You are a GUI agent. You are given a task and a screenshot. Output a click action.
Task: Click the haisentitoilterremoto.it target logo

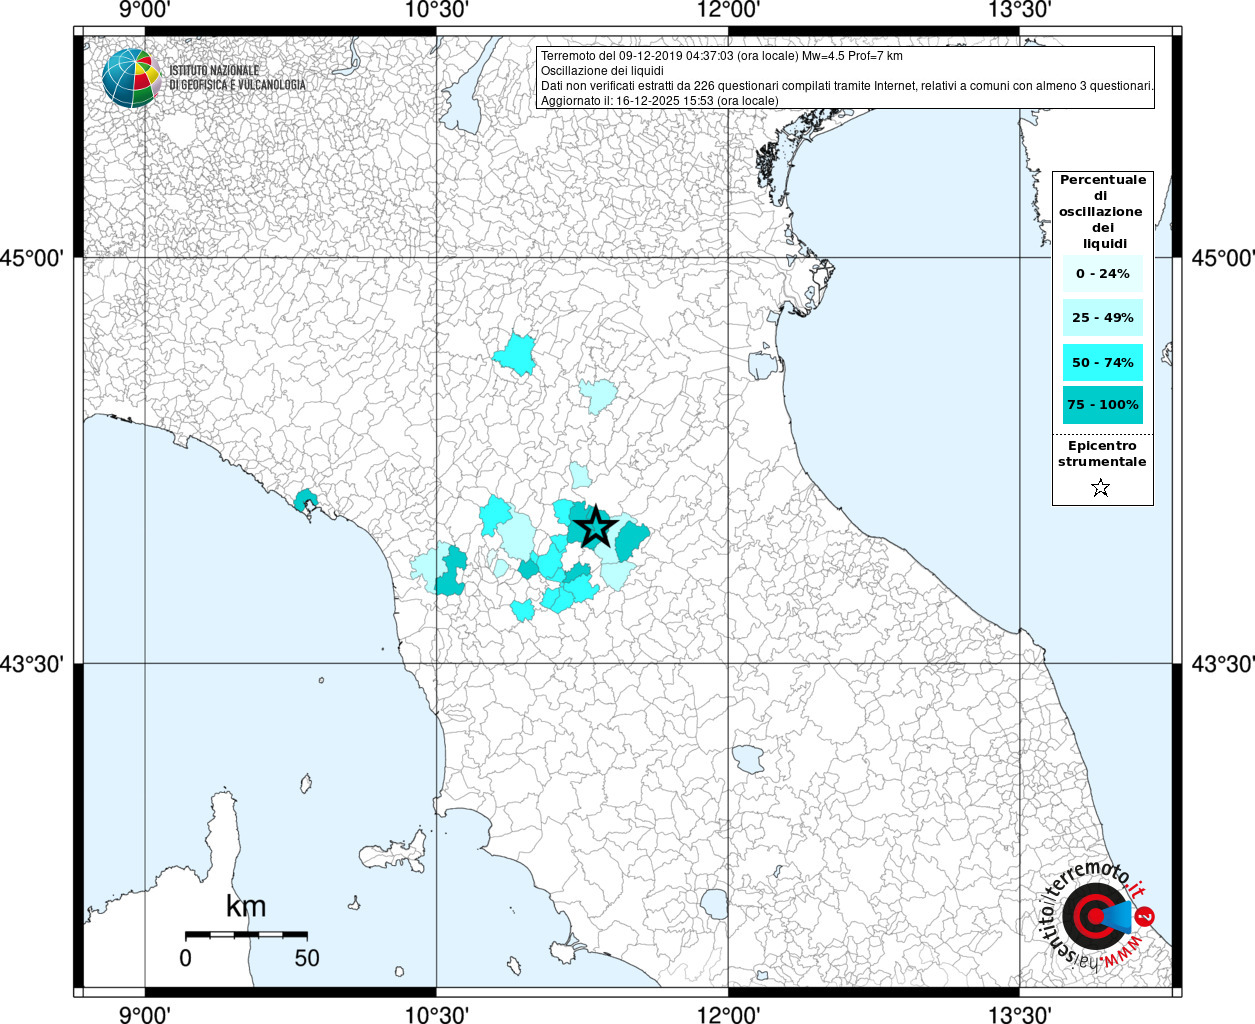pos(1095,916)
